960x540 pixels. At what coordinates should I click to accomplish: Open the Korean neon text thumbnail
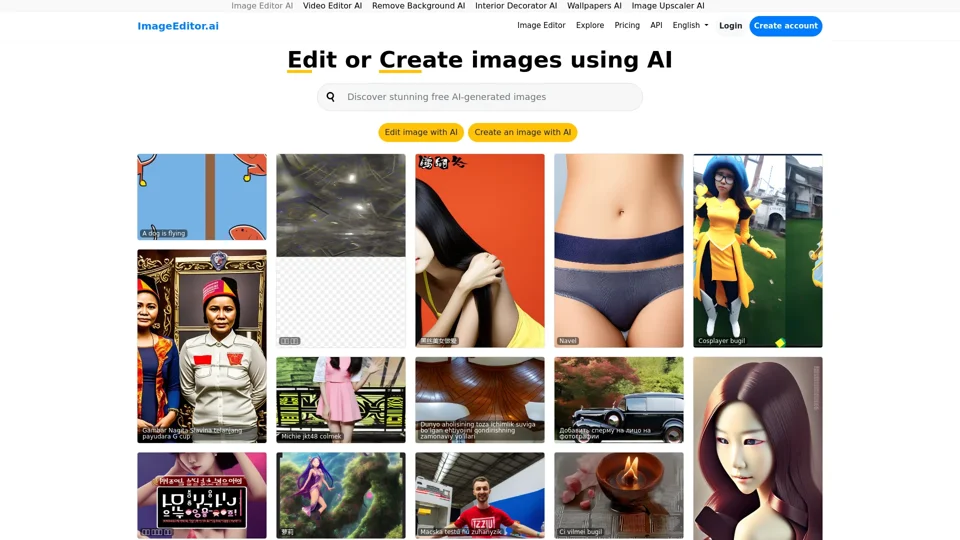coord(202,495)
